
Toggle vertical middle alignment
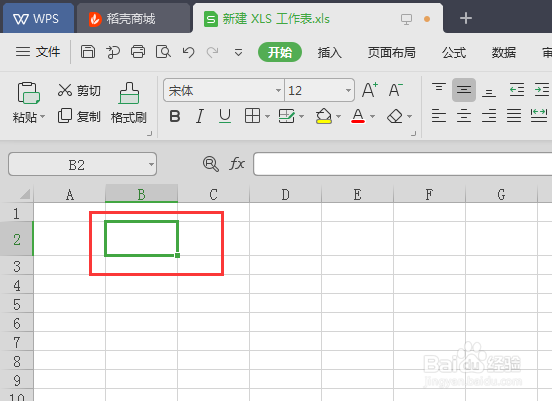click(x=464, y=90)
